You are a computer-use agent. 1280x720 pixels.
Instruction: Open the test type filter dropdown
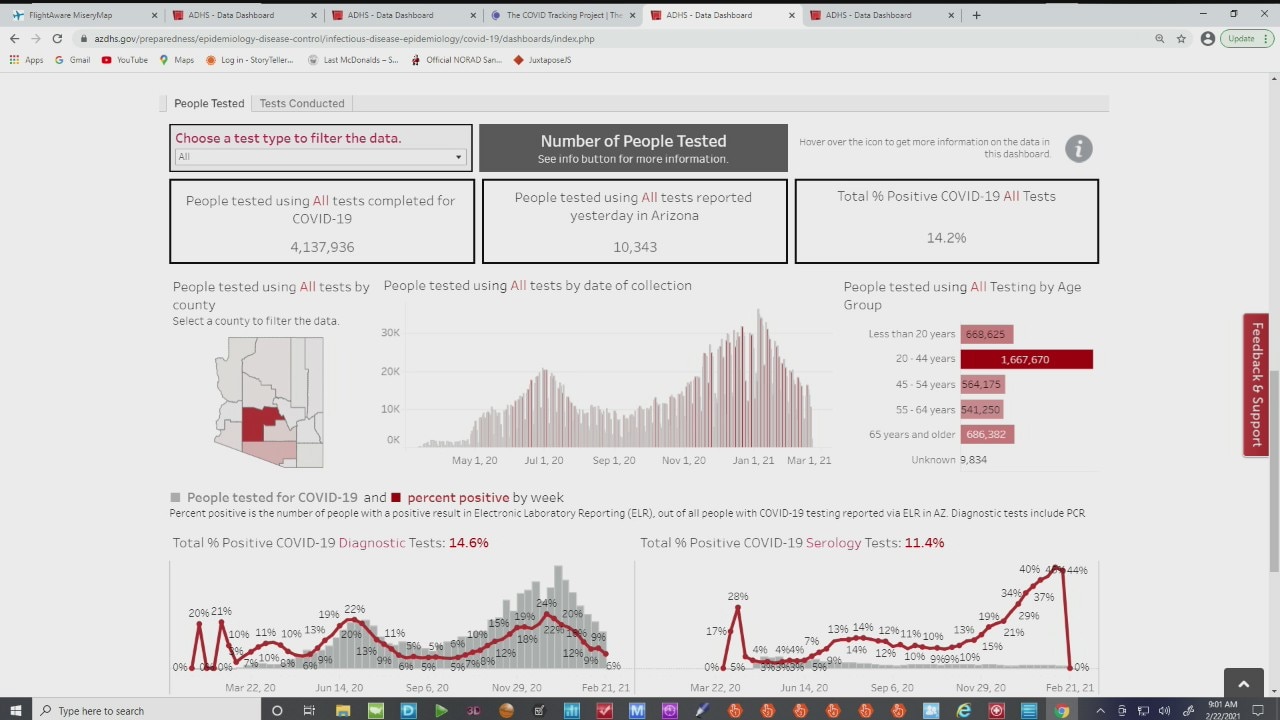coord(320,157)
